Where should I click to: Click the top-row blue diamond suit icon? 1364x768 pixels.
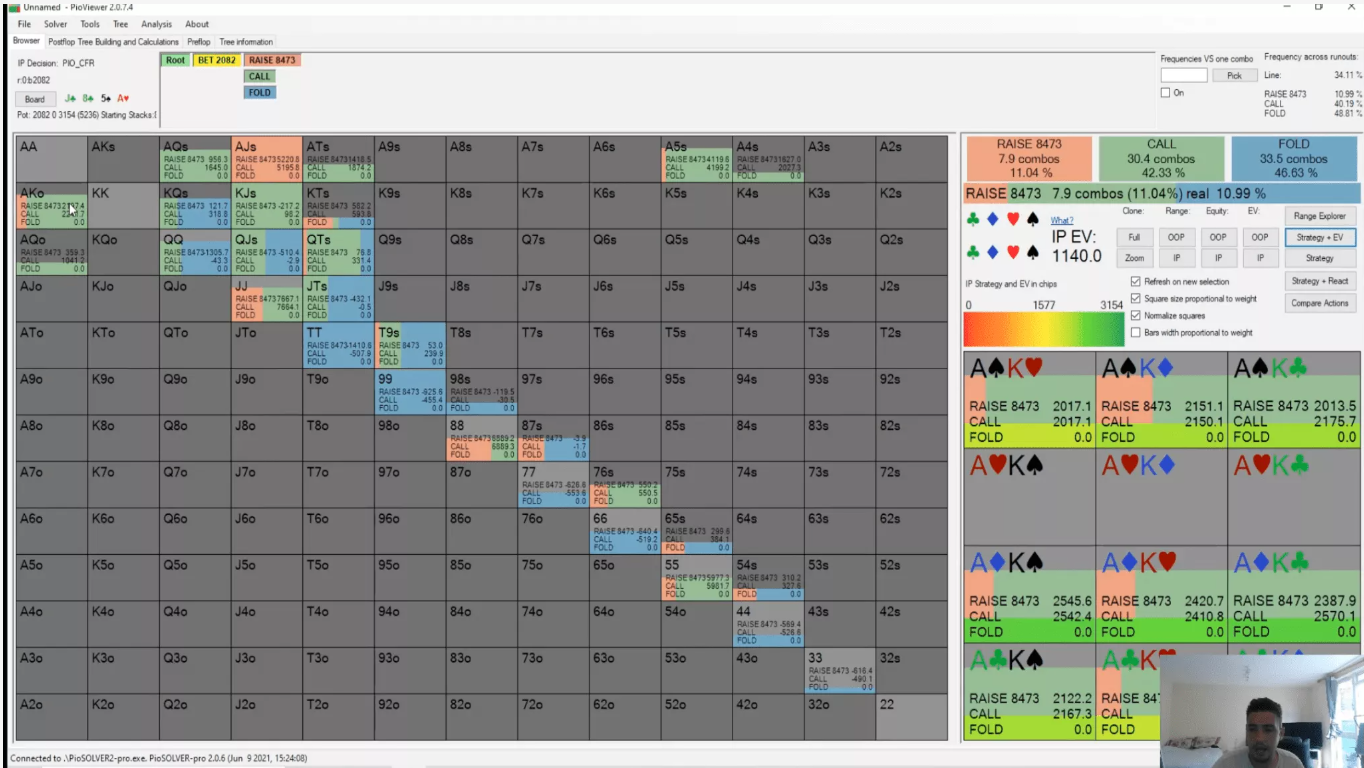(992, 220)
